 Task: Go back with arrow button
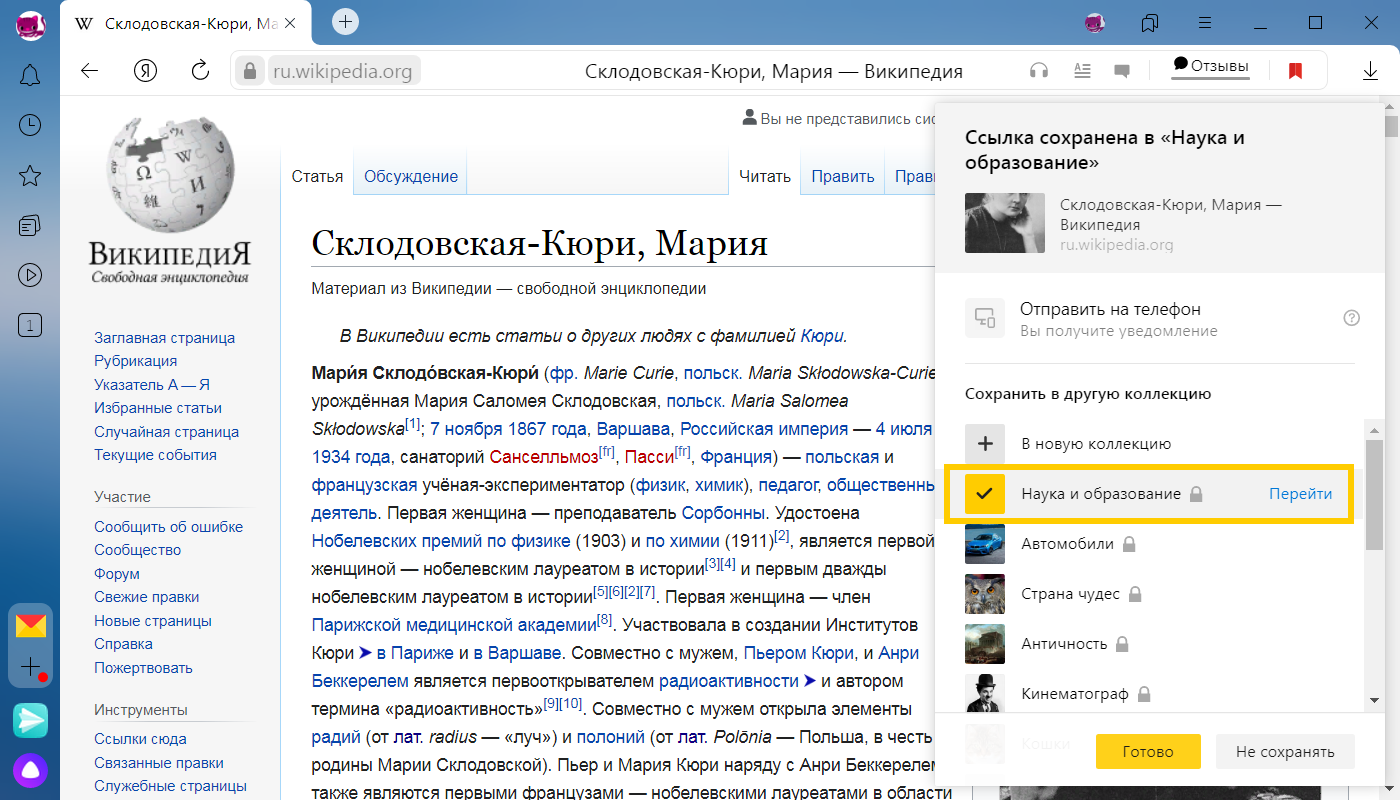(90, 70)
